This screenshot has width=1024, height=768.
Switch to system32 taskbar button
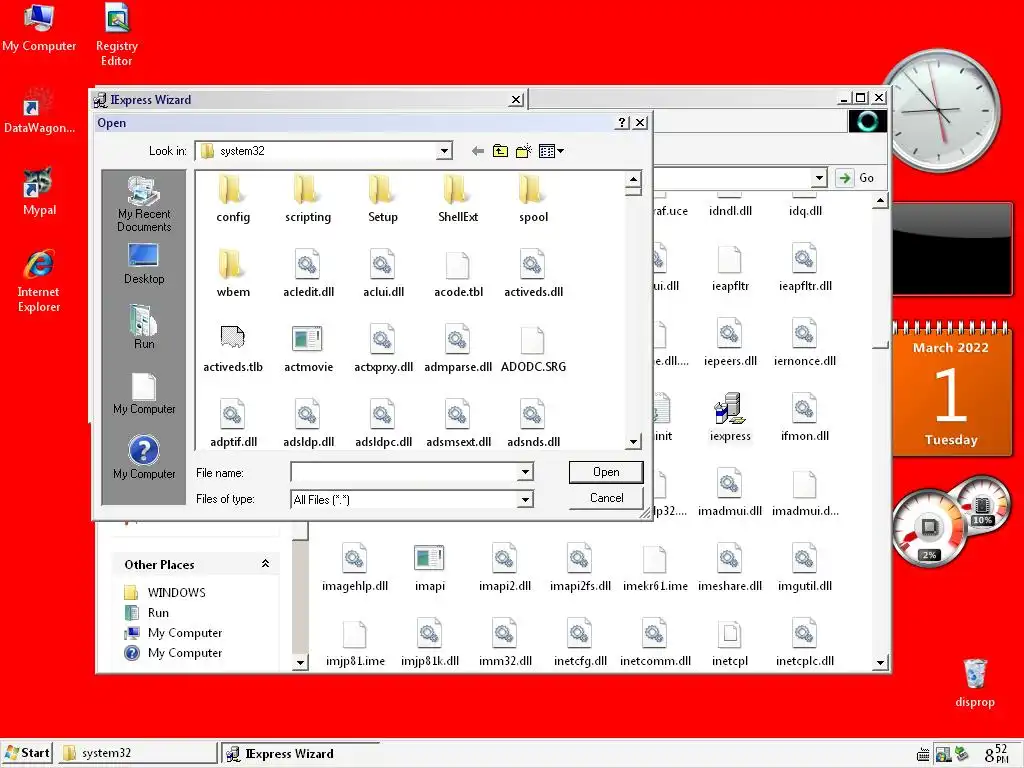tap(136, 753)
